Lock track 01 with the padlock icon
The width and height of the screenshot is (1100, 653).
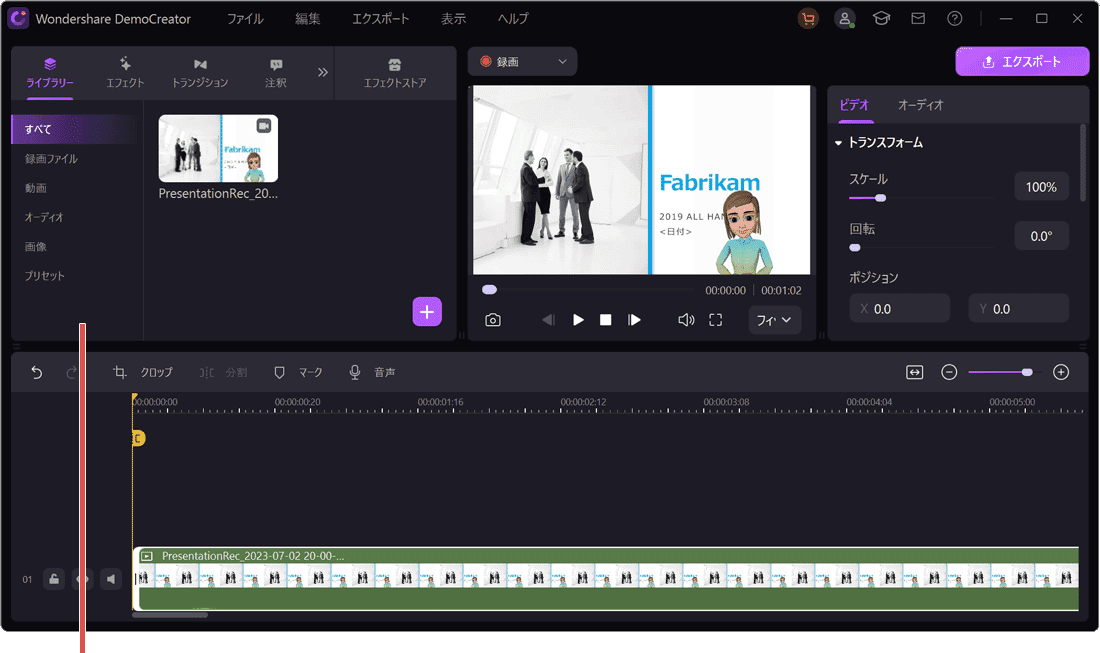53,578
